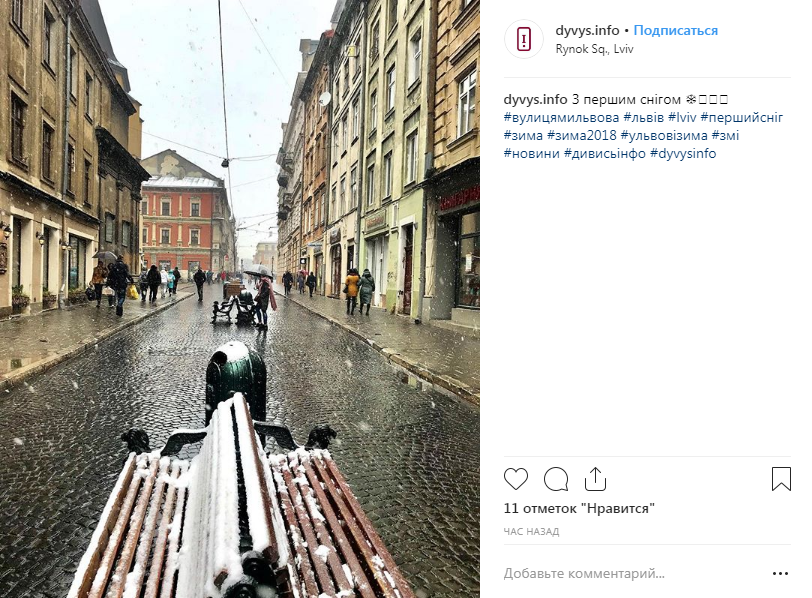
Task: Share the post using the share icon
Action: 595,479
